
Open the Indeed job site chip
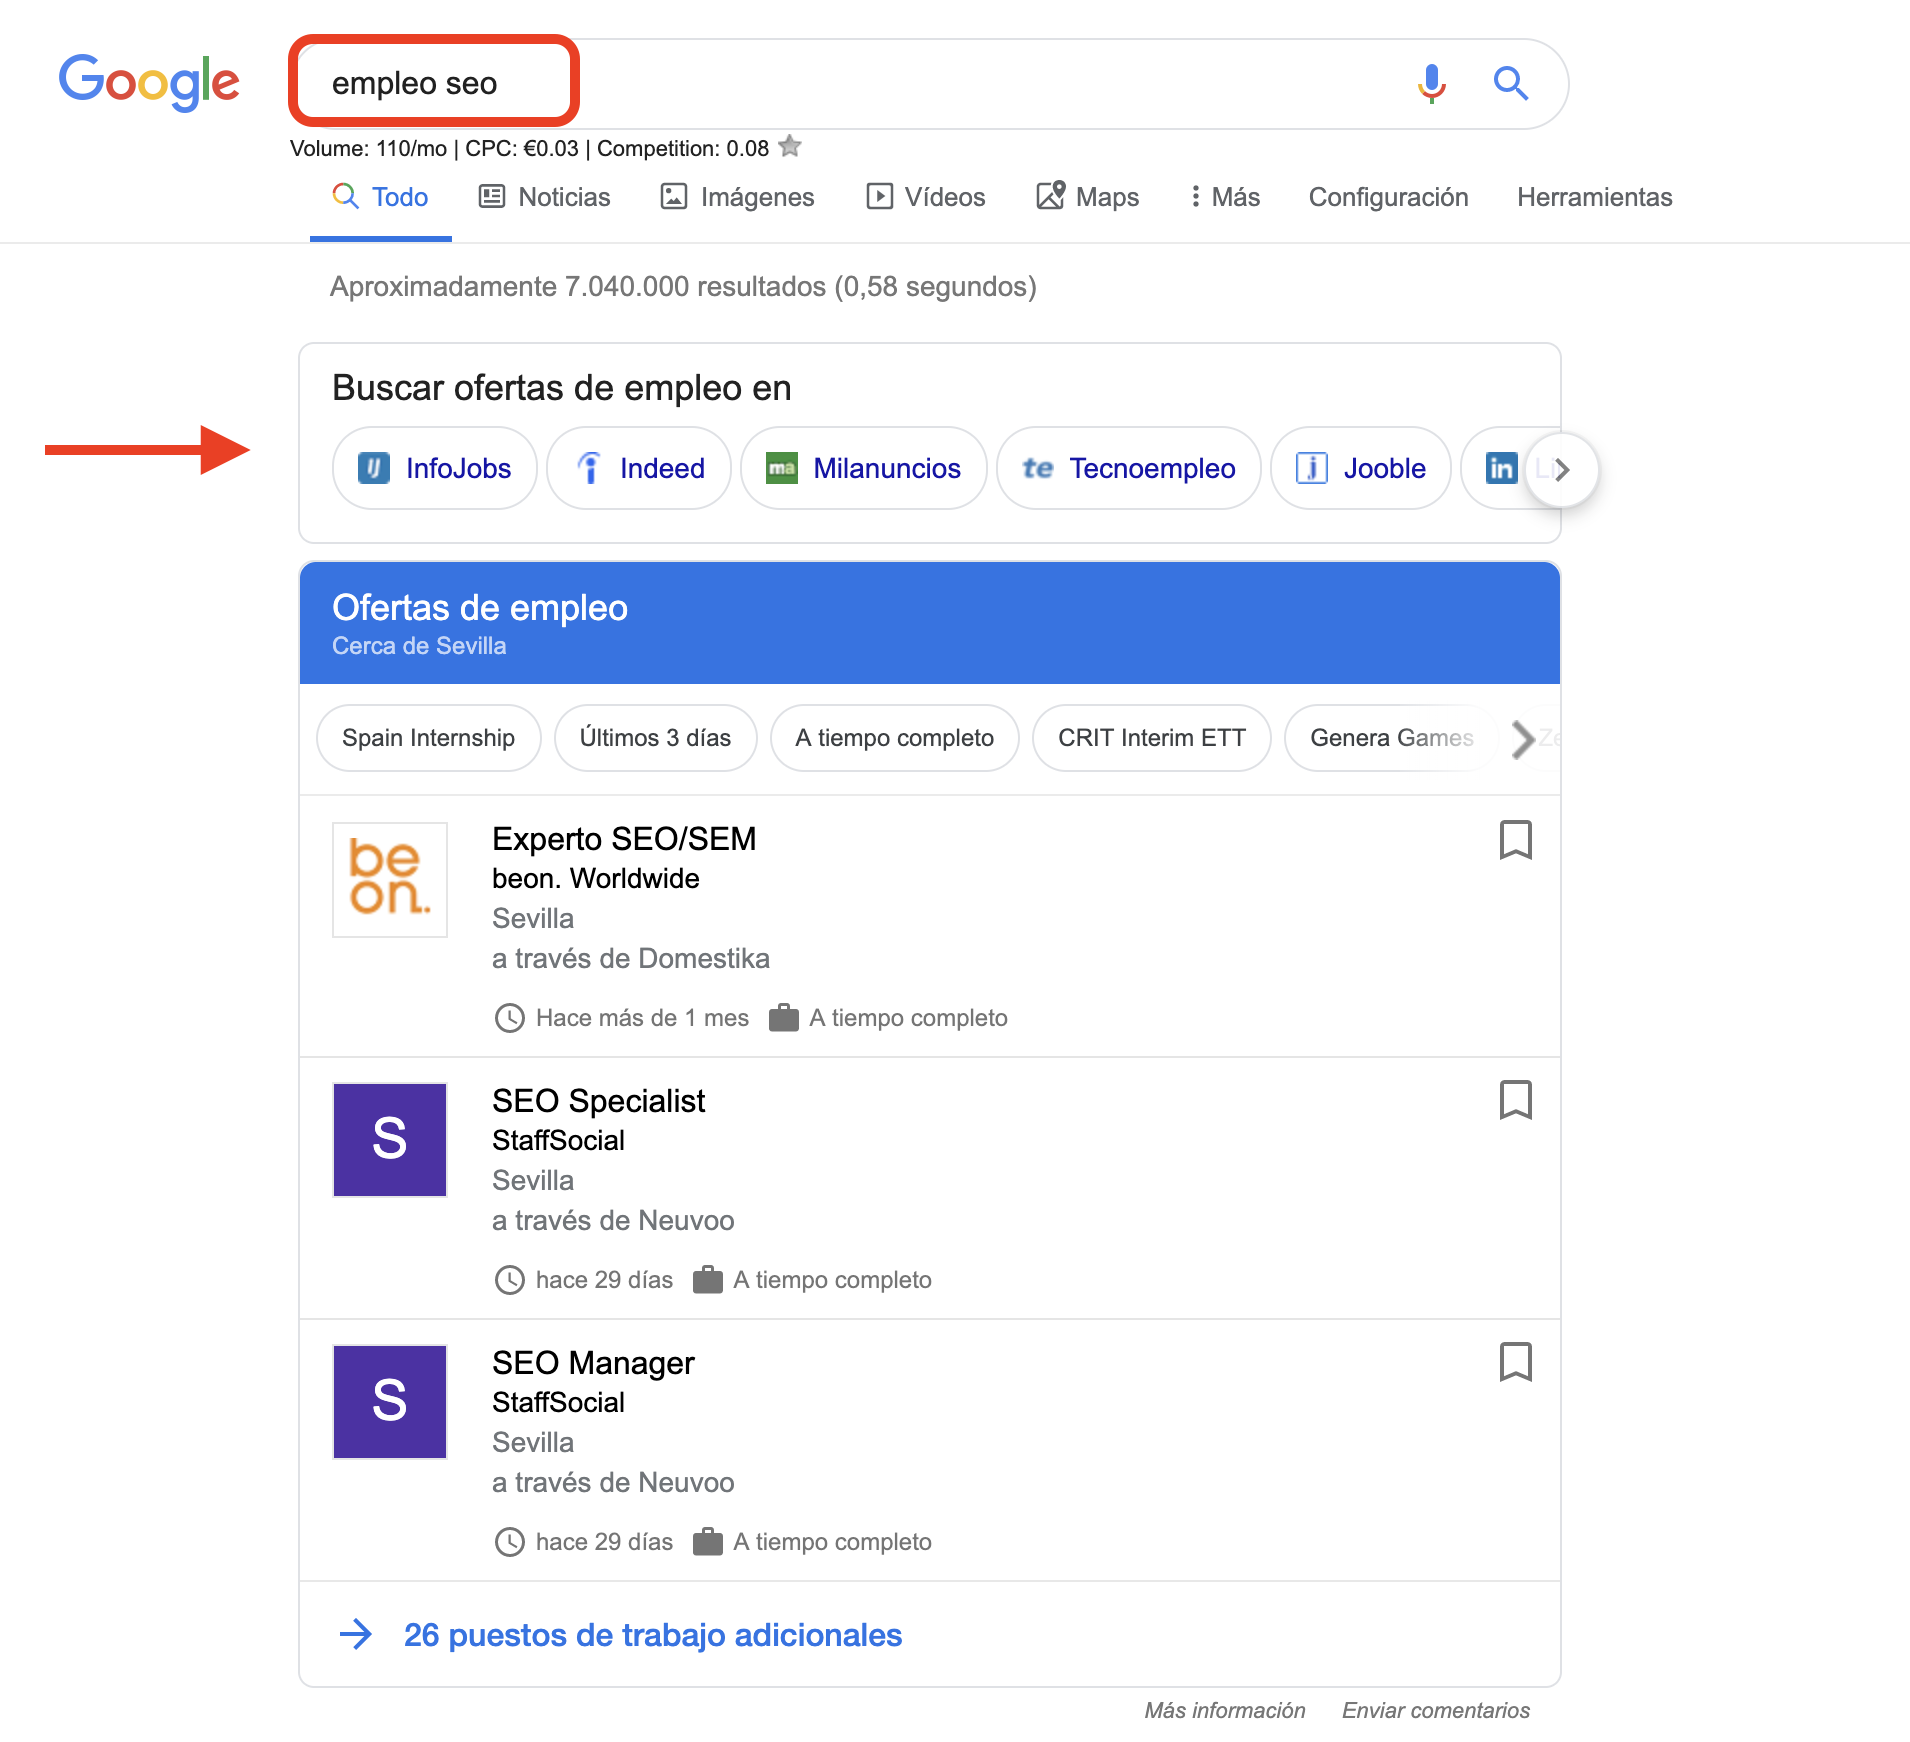point(639,468)
